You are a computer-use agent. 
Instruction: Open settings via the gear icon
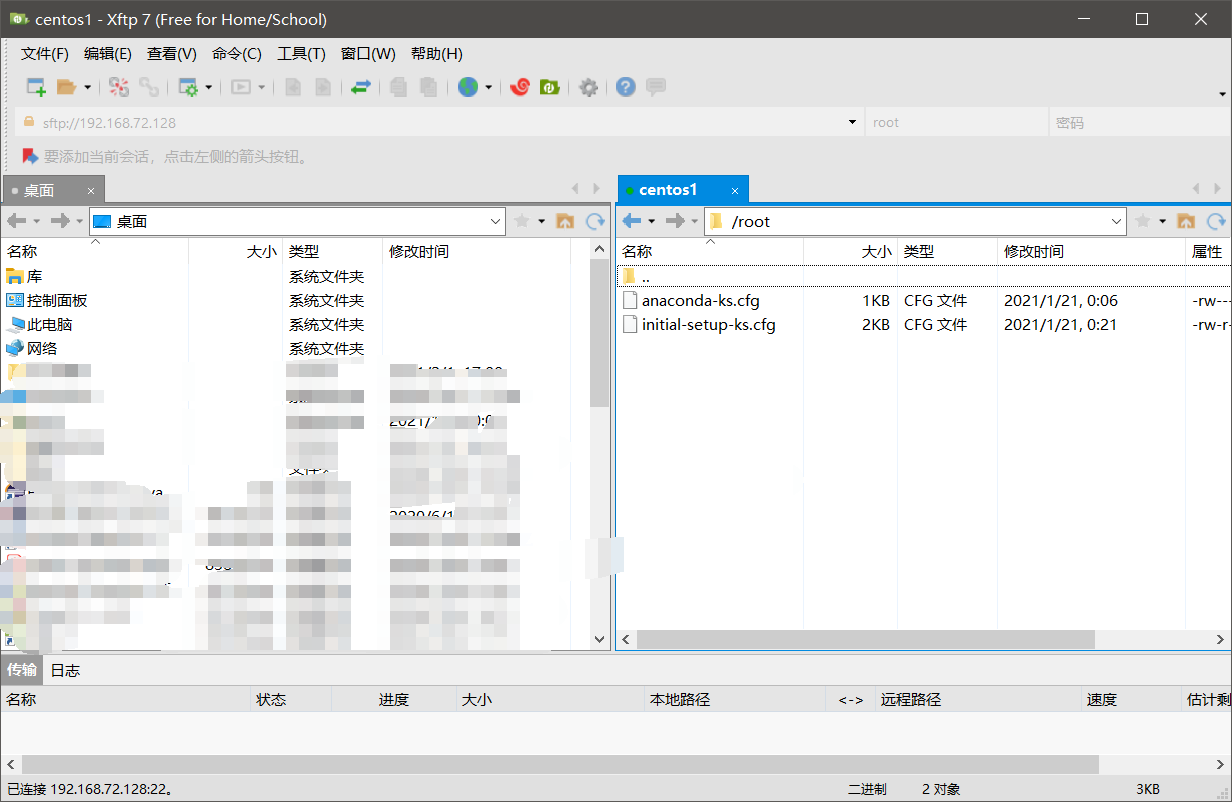coord(588,87)
